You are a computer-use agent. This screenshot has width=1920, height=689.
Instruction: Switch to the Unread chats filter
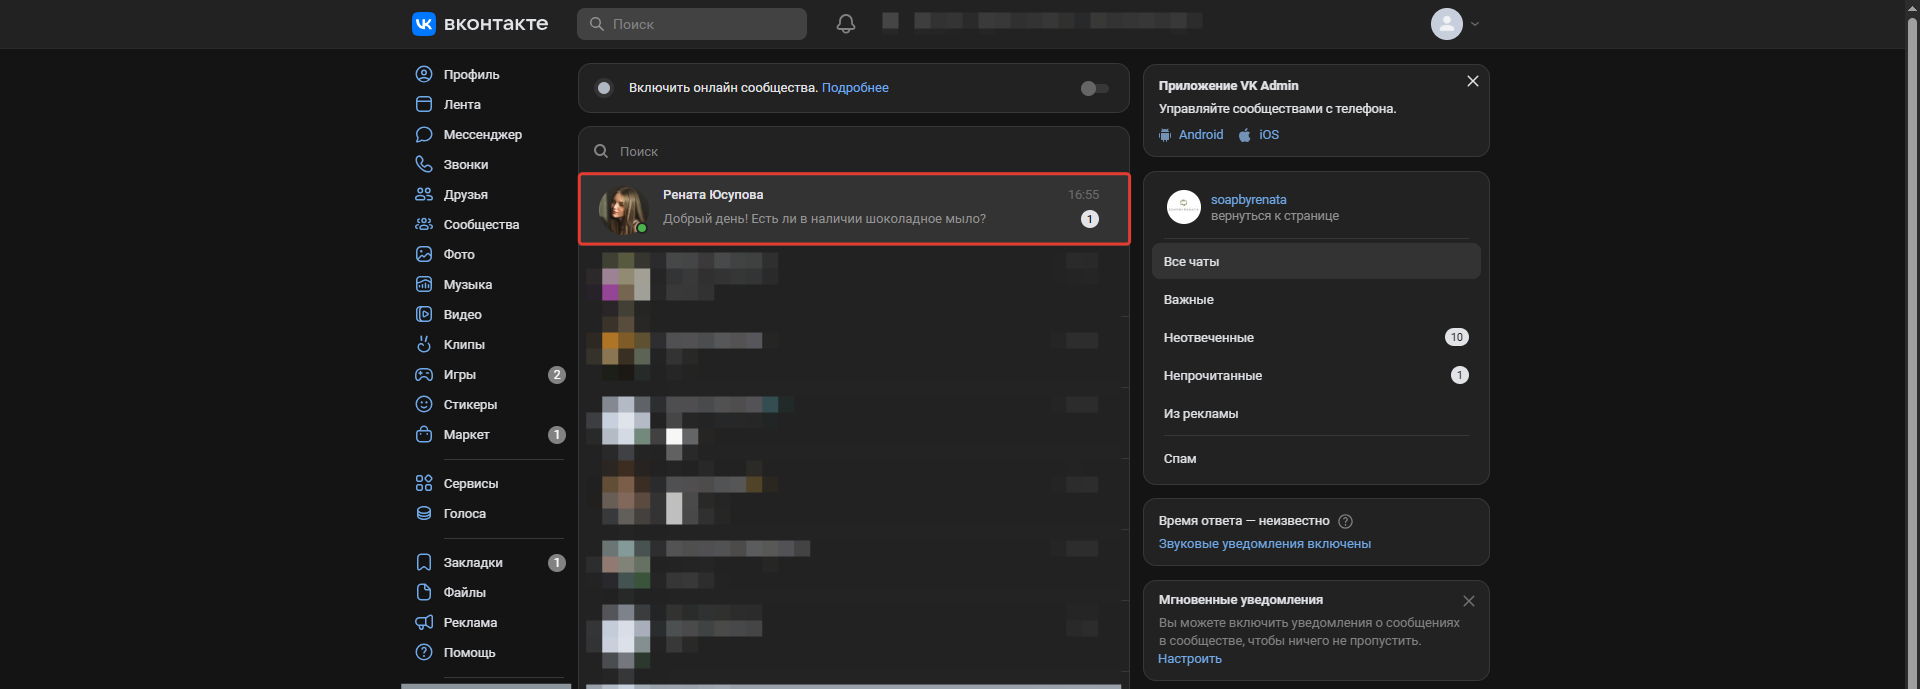pyautogui.click(x=1212, y=376)
